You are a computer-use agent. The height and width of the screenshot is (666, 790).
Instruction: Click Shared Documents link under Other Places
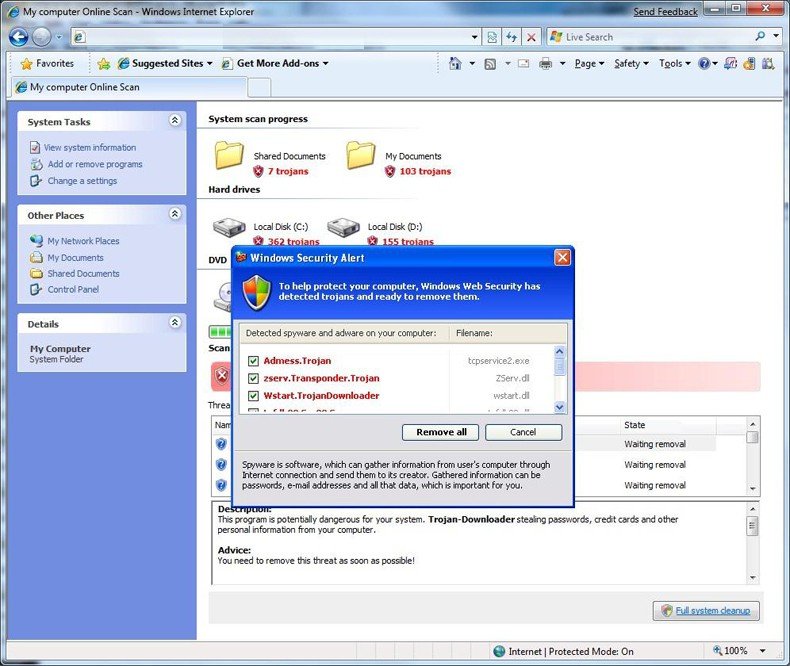coord(83,274)
